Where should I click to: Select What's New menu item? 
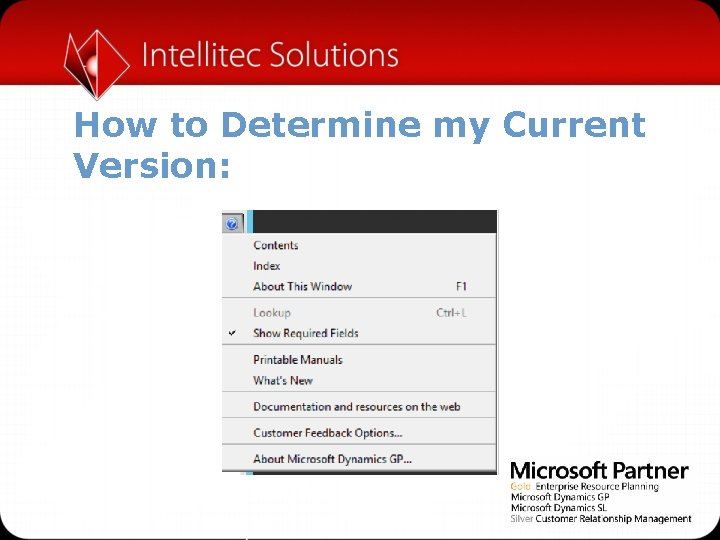[x=359, y=380]
